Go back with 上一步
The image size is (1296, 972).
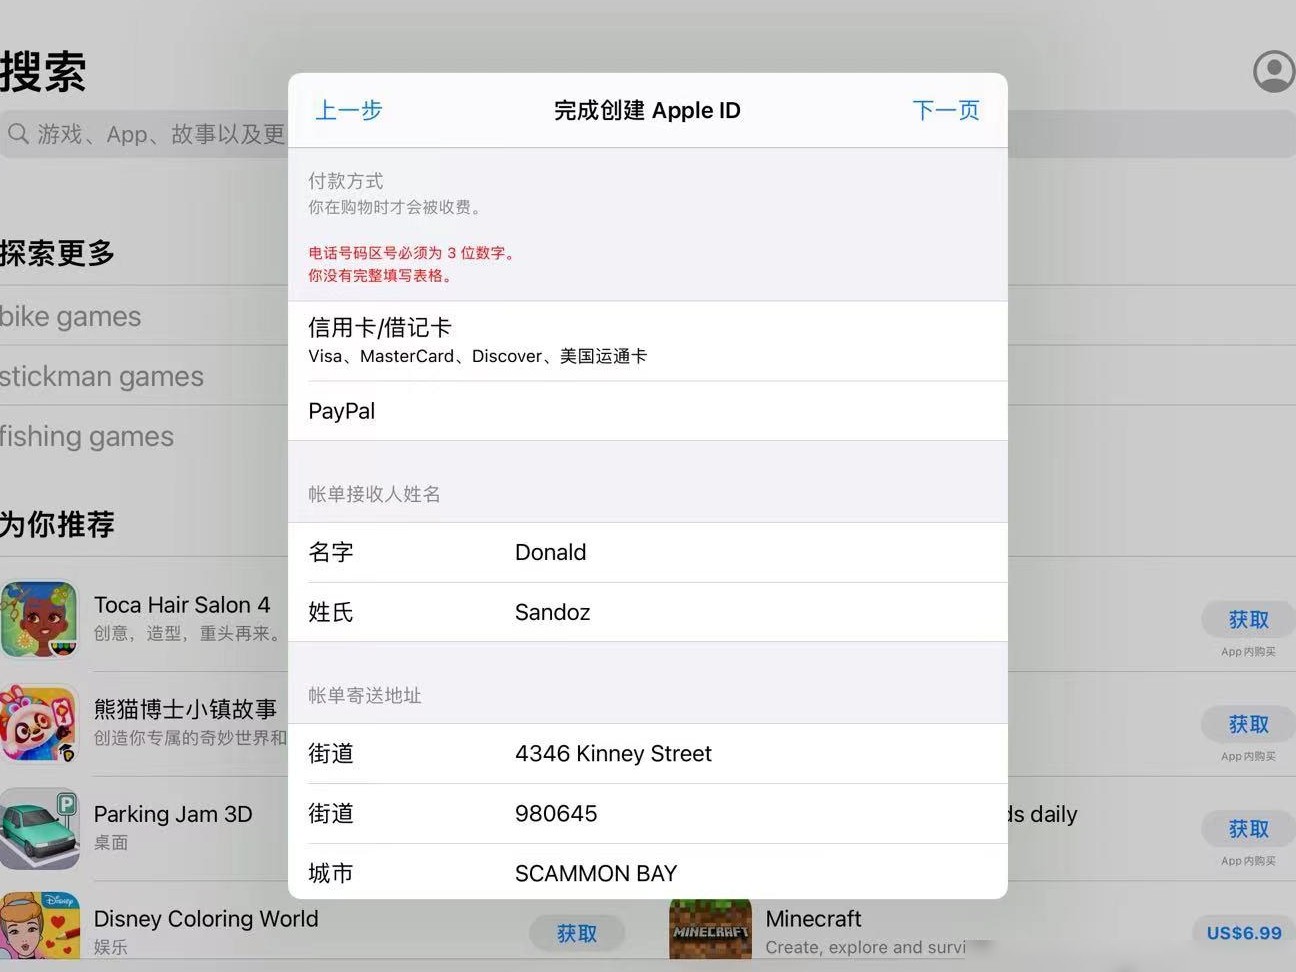click(x=349, y=110)
